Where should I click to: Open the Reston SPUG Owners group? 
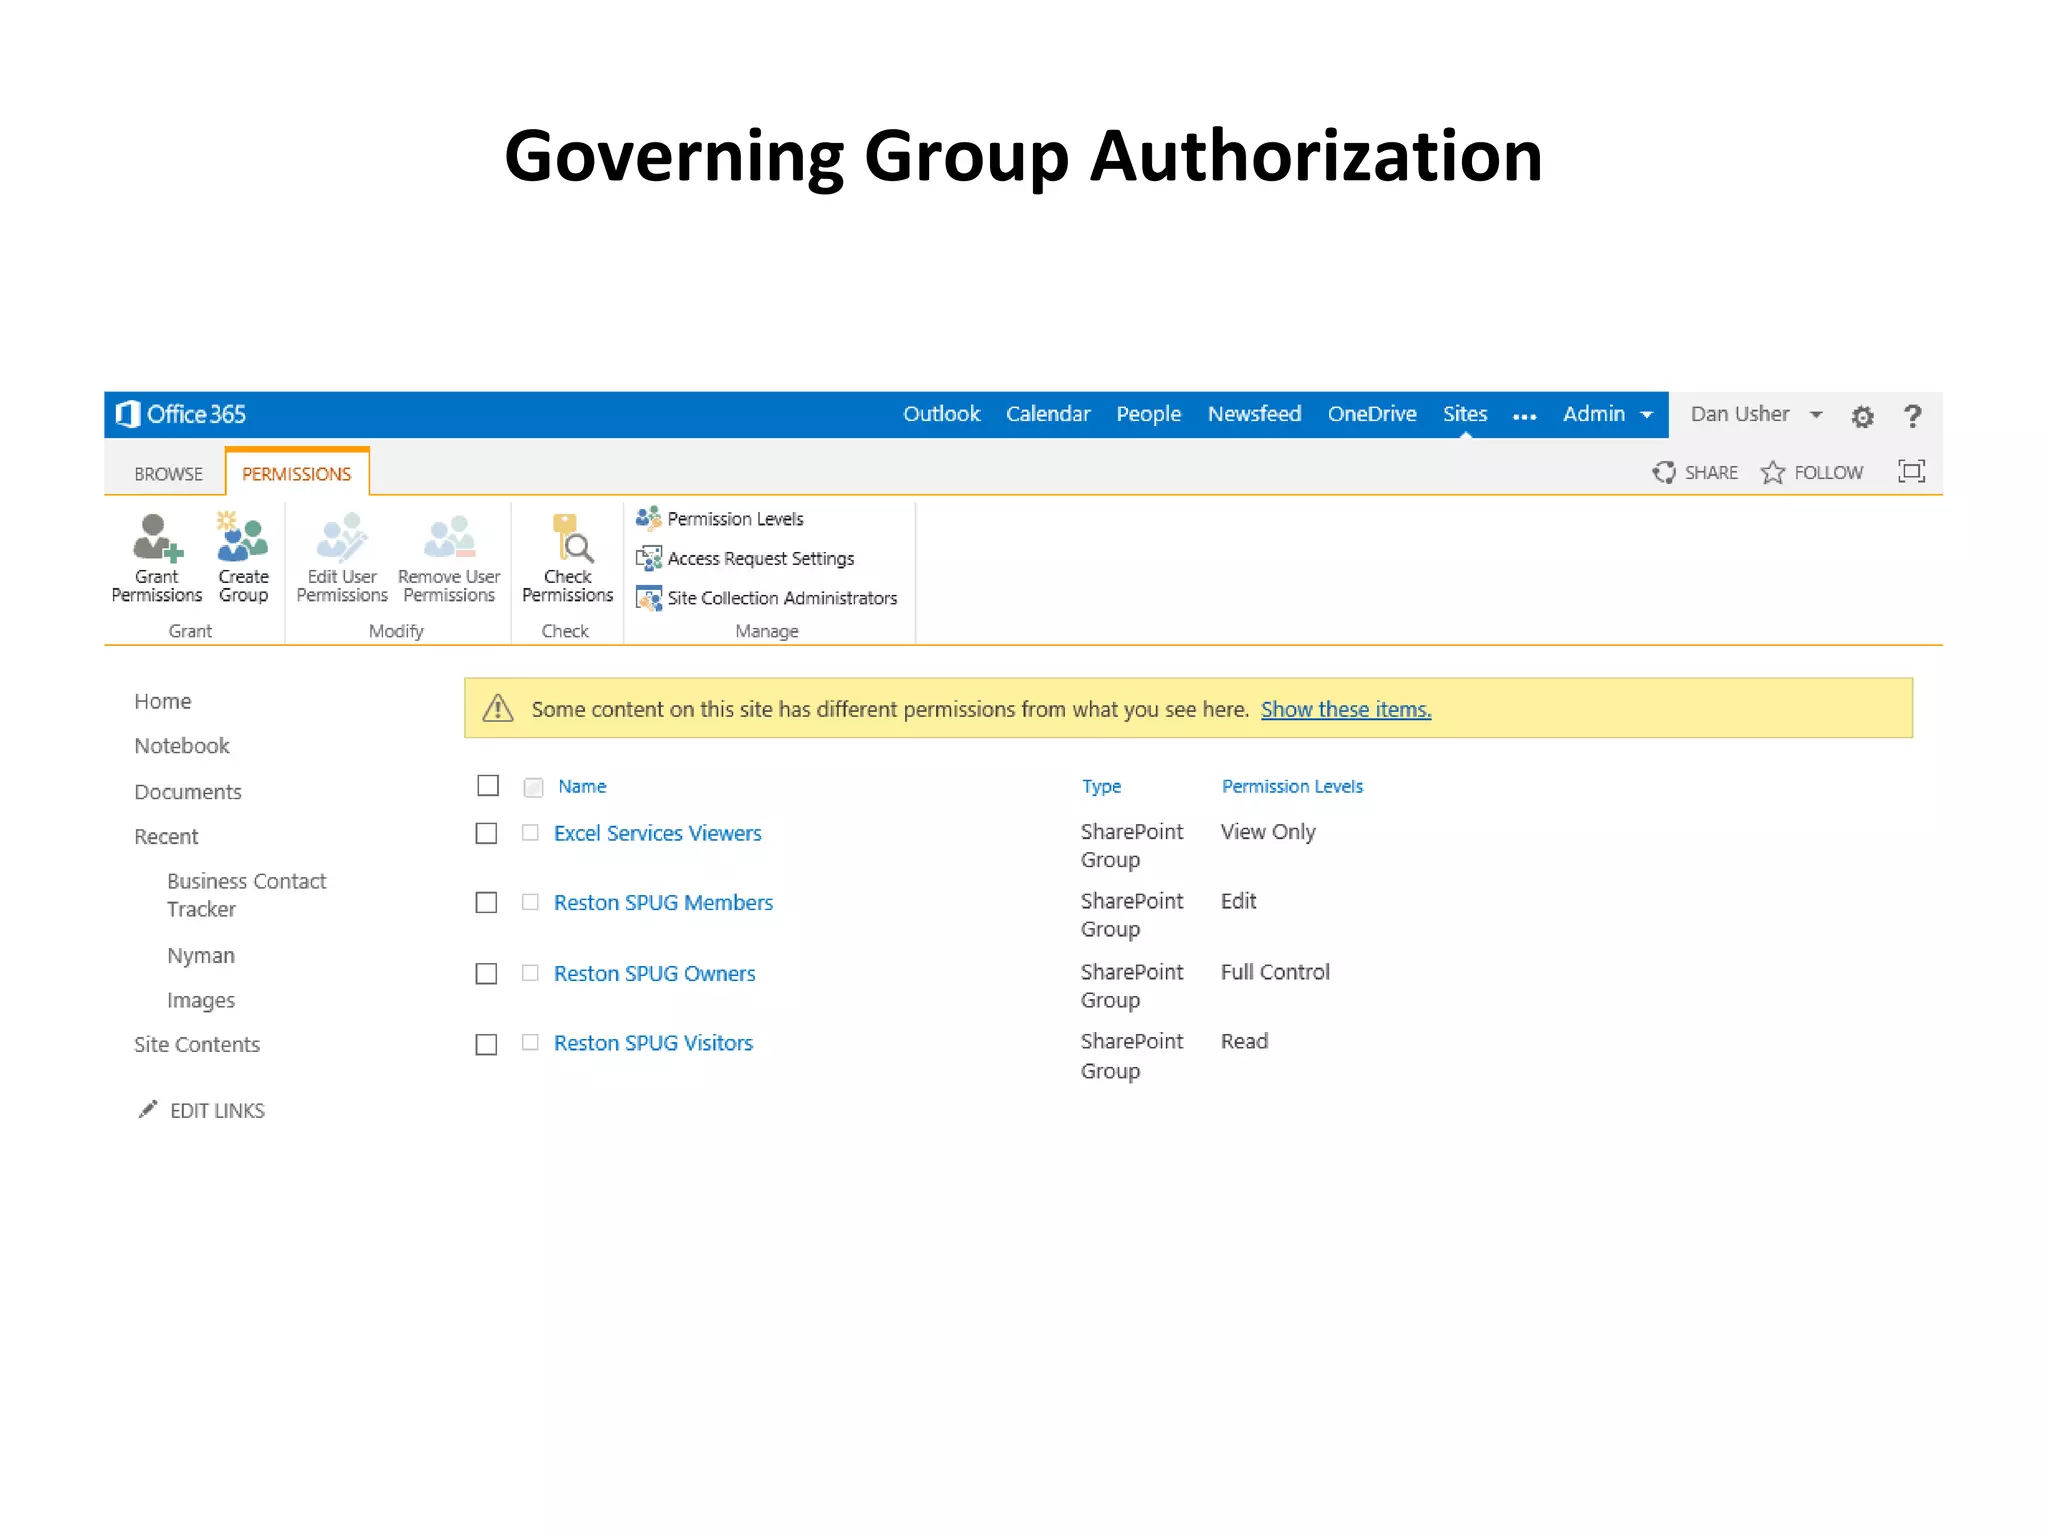pos(654,973)
